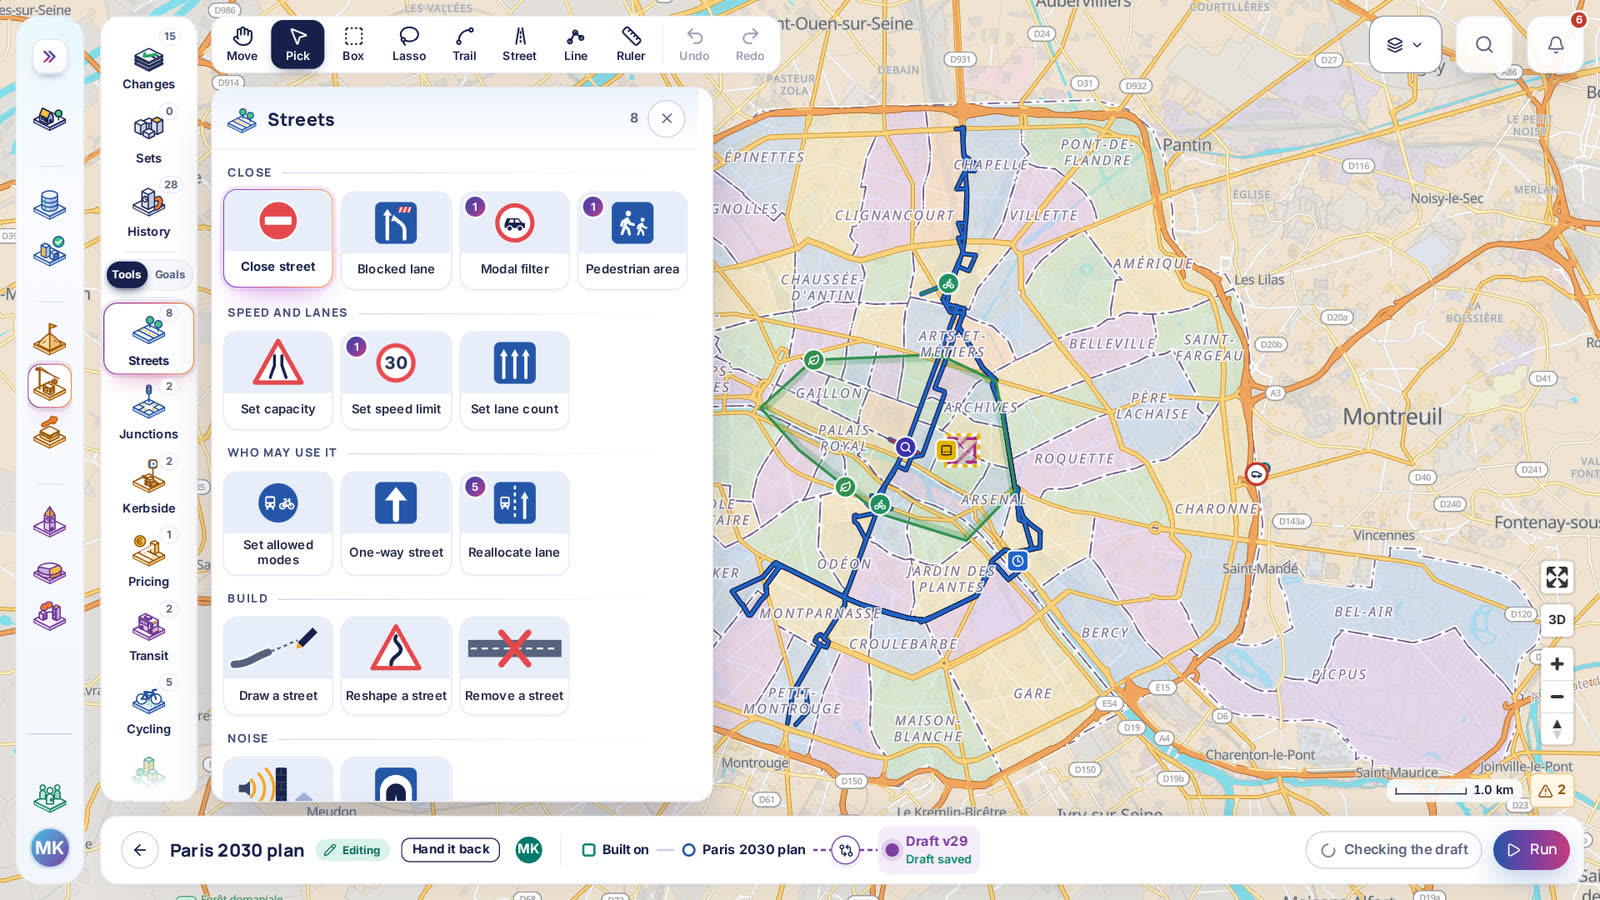Open the map layers dropdown

(1405, 45)
